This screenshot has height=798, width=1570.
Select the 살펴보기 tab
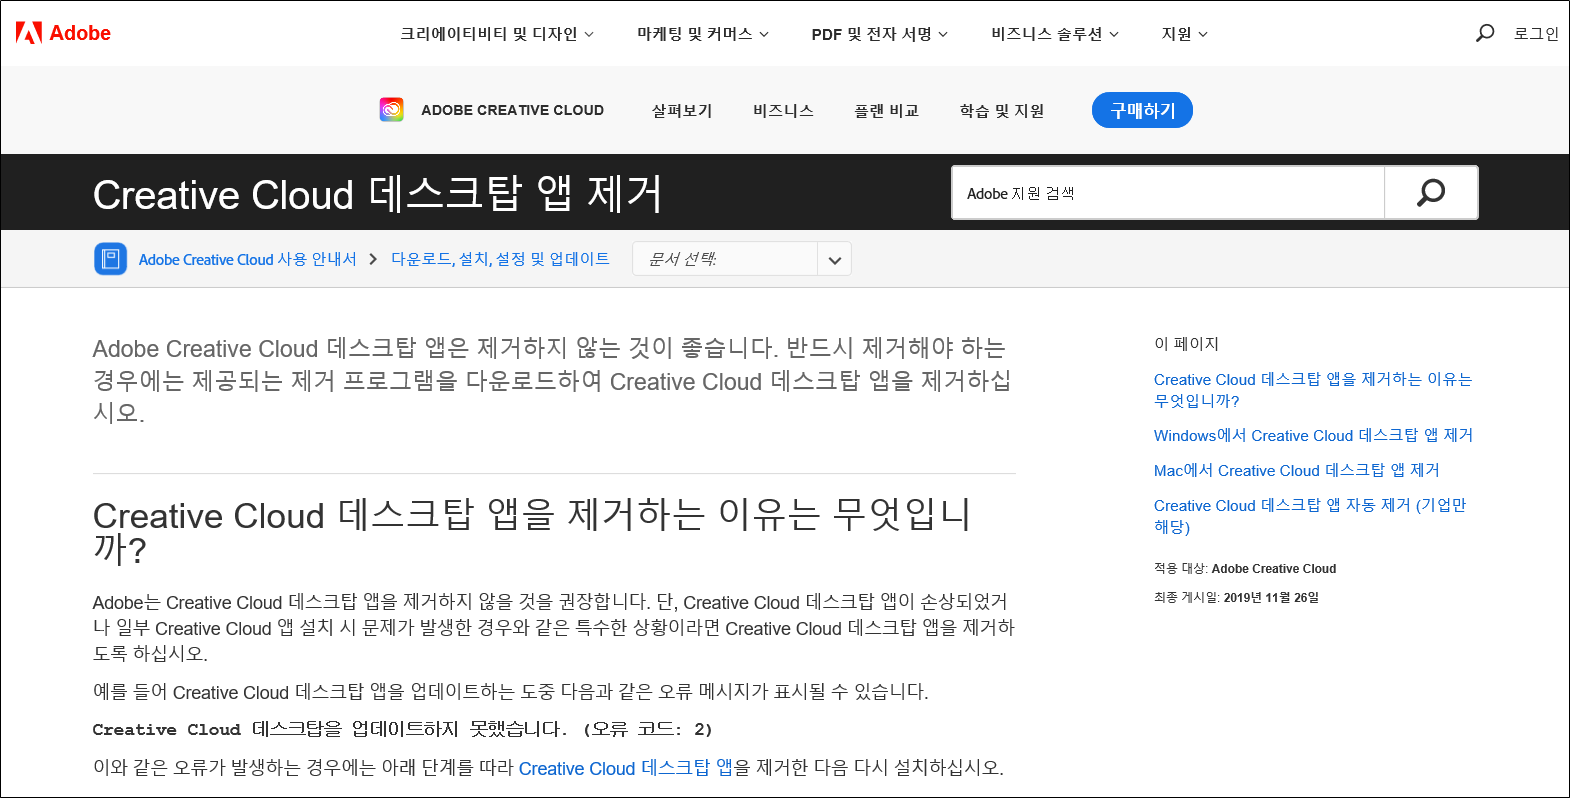click(x=682, y=110)
